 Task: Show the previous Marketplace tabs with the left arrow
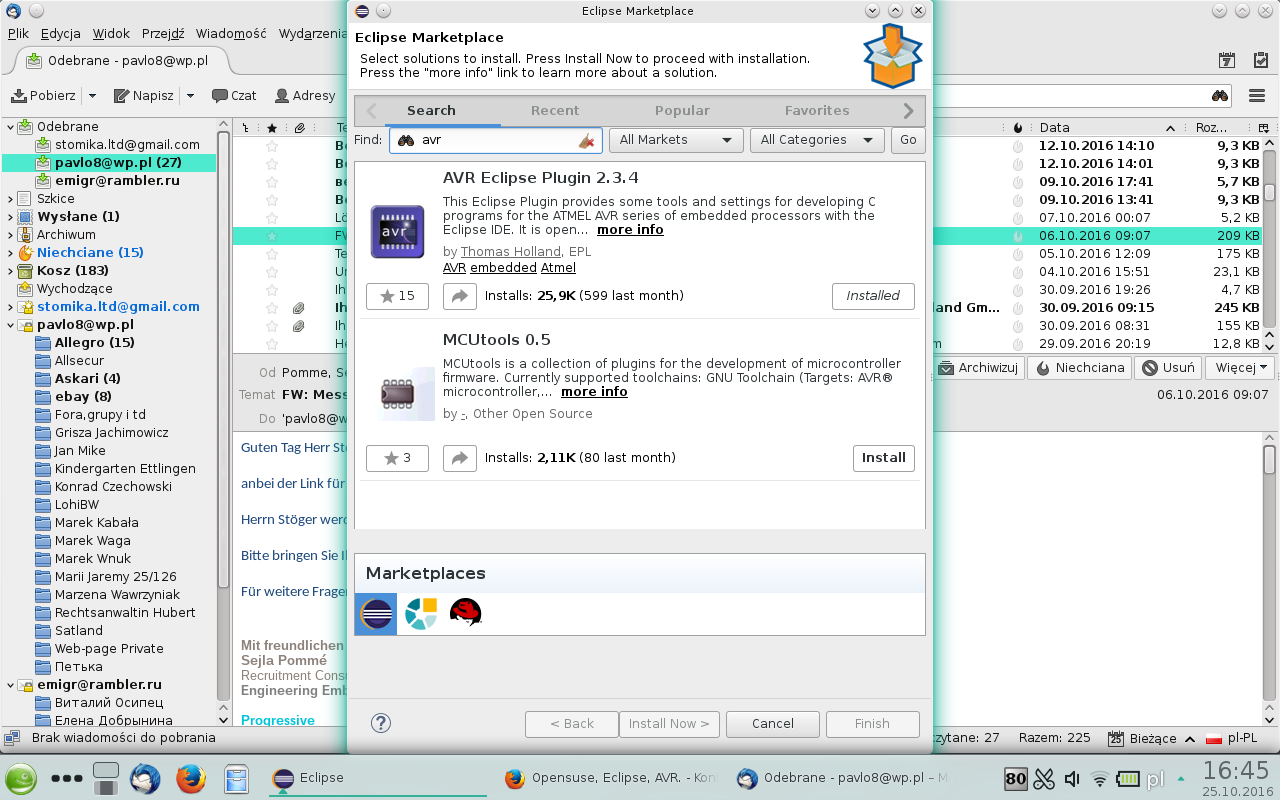(371, 111)
